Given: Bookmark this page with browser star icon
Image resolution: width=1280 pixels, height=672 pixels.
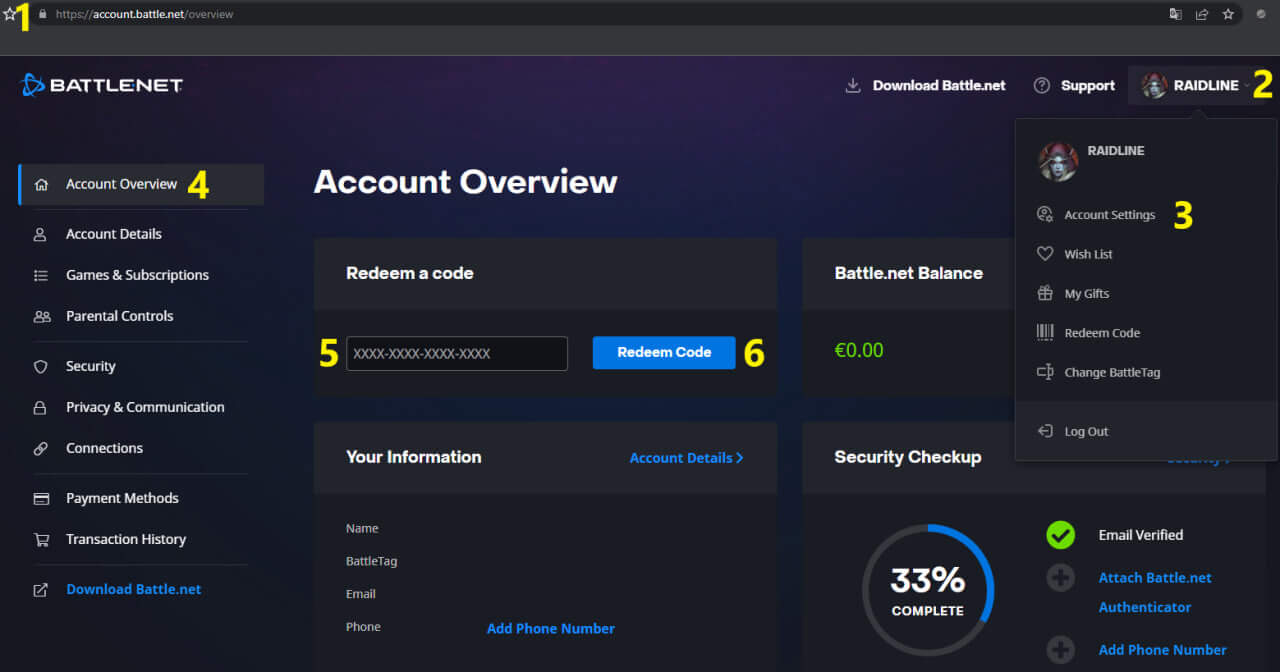Looking at the screenshot, I should 1228,14.
